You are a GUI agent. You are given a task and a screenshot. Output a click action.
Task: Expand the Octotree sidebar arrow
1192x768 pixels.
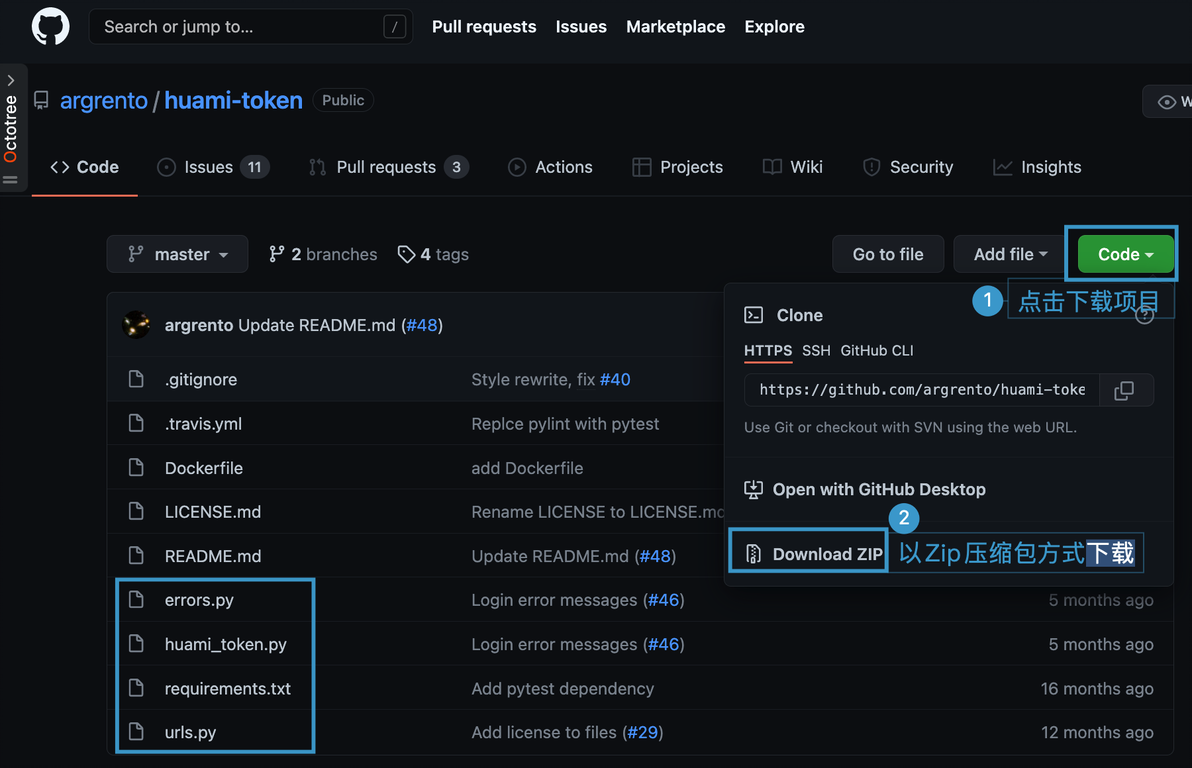(11, 80)
